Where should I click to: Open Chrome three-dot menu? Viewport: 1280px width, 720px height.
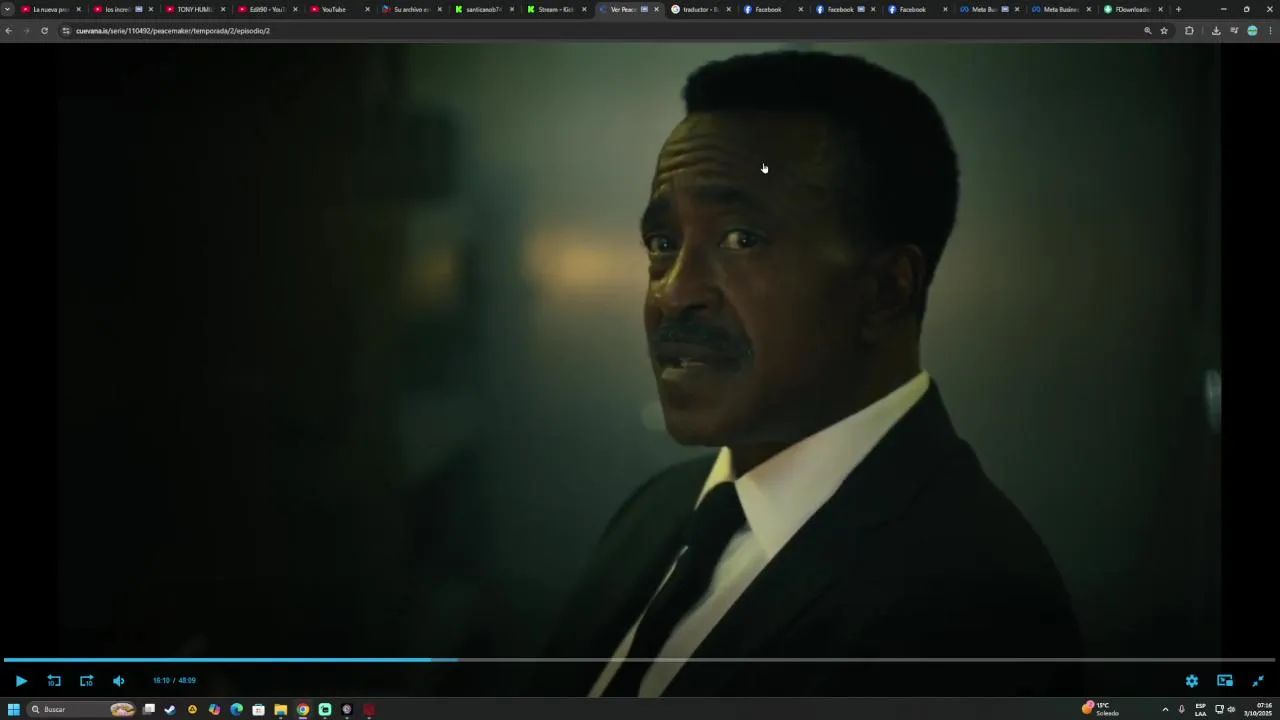1270,31
